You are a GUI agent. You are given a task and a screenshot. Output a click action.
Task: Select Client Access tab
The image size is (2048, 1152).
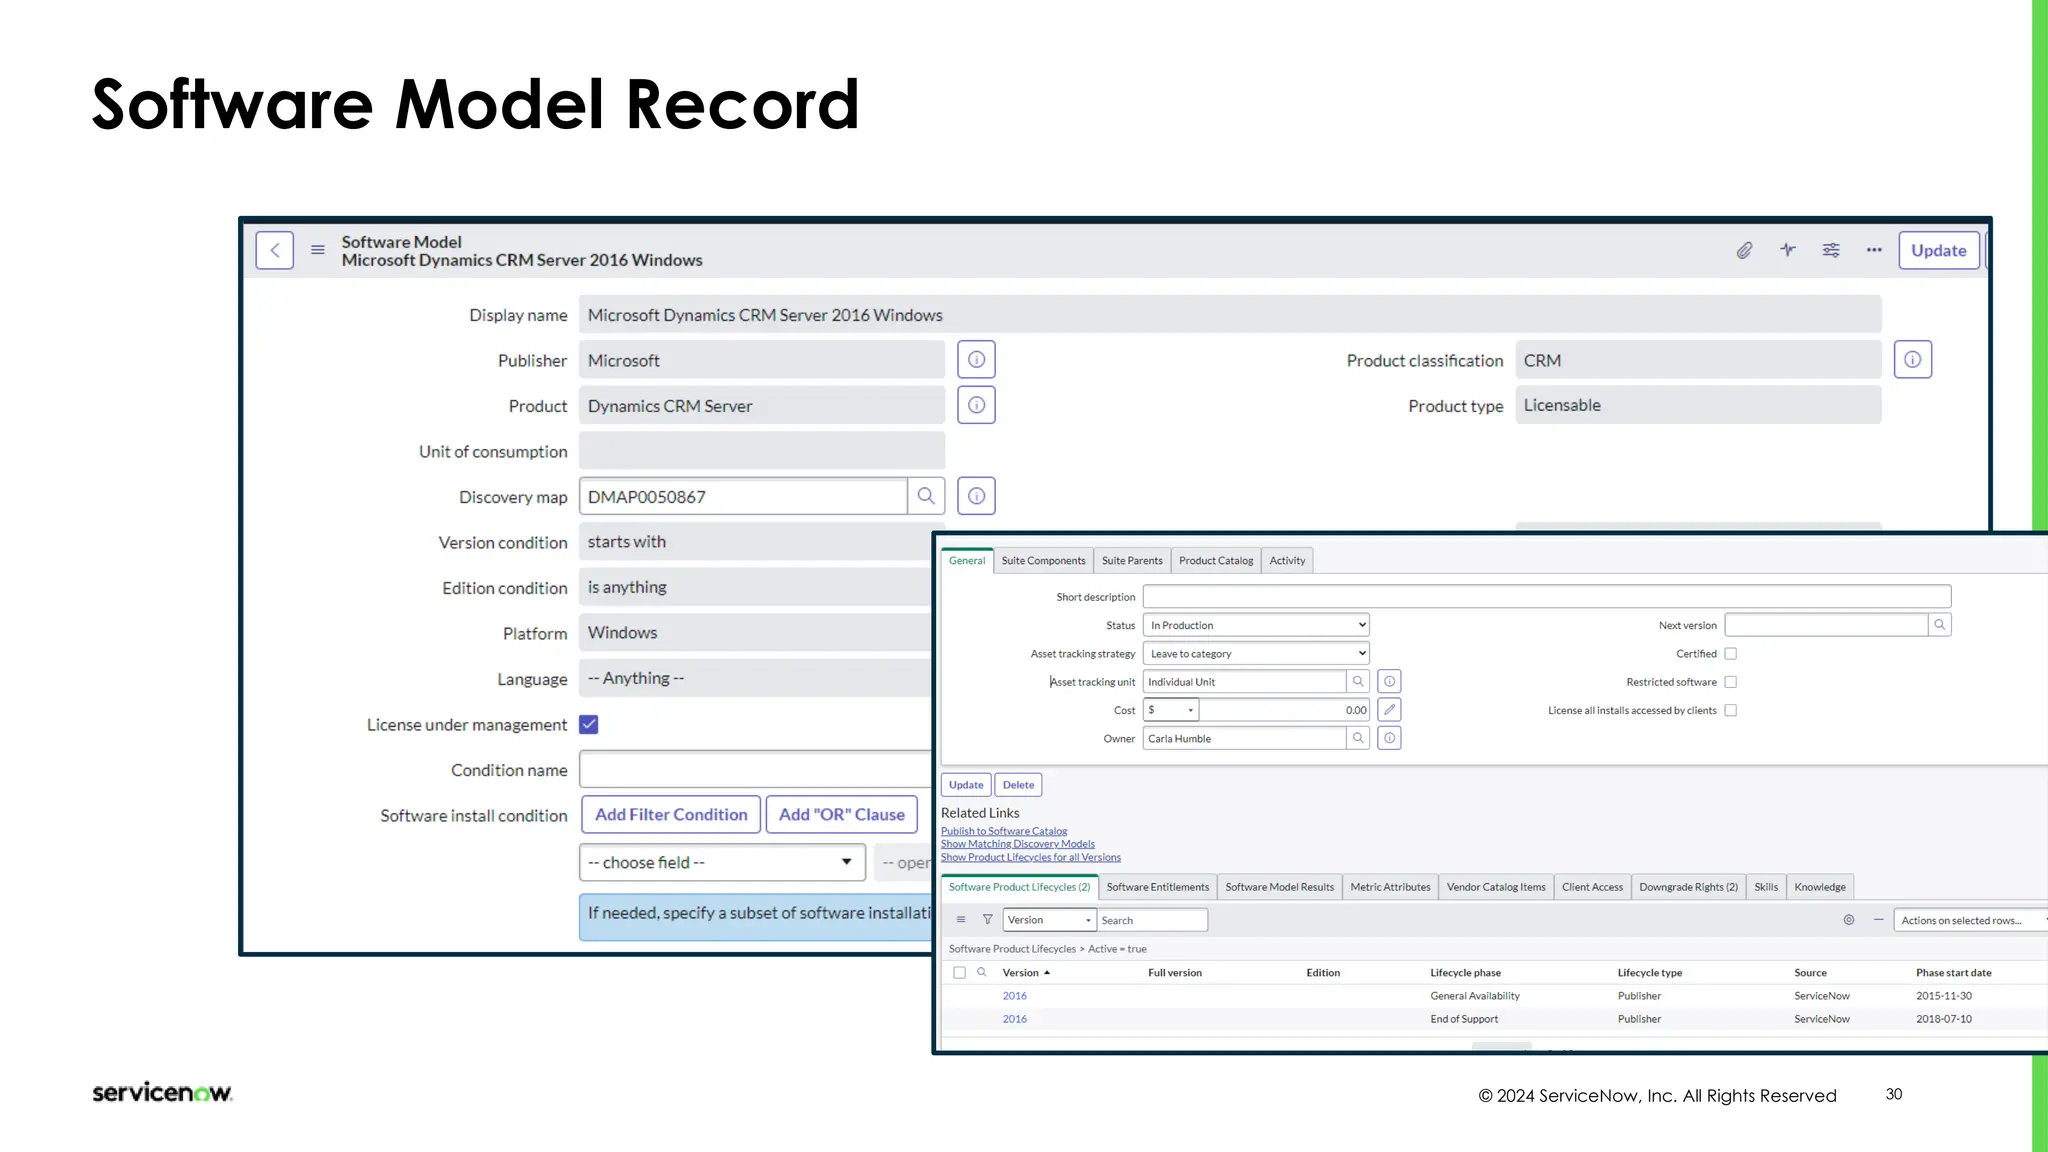point(1592,887)
